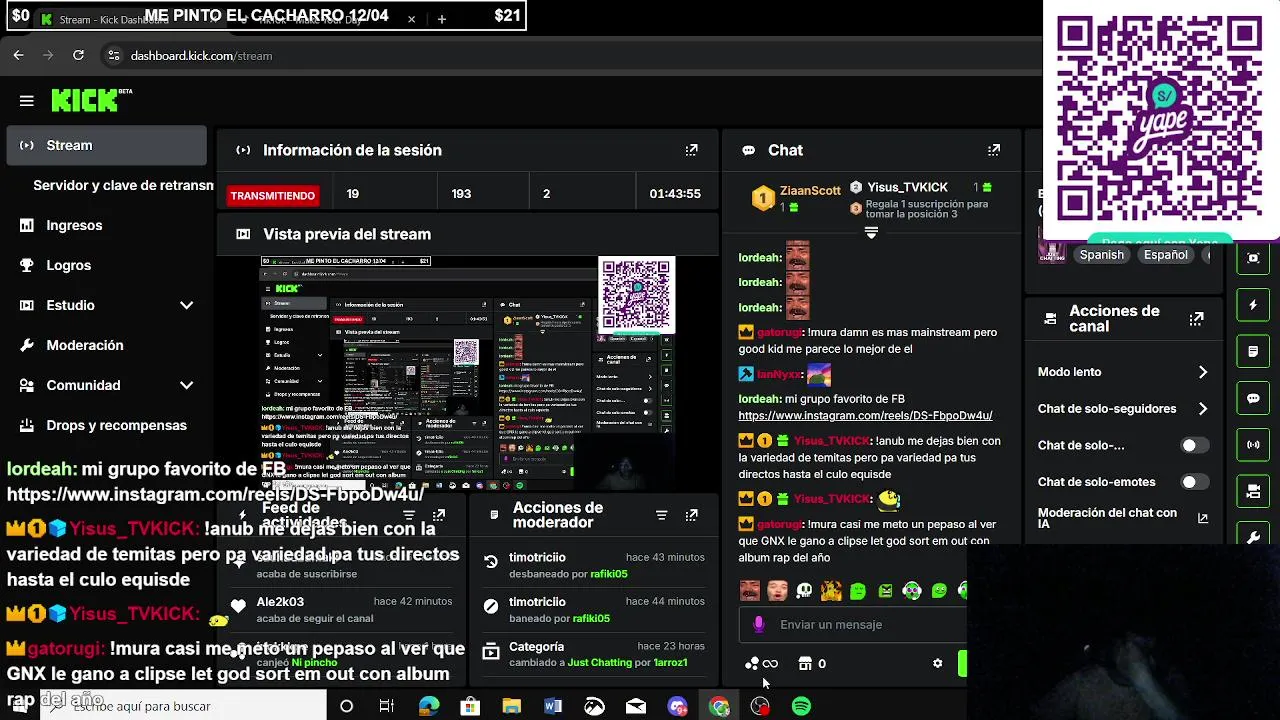Filter the Feed de actividades list
1280x720 pixels.
tap(409, 515)
